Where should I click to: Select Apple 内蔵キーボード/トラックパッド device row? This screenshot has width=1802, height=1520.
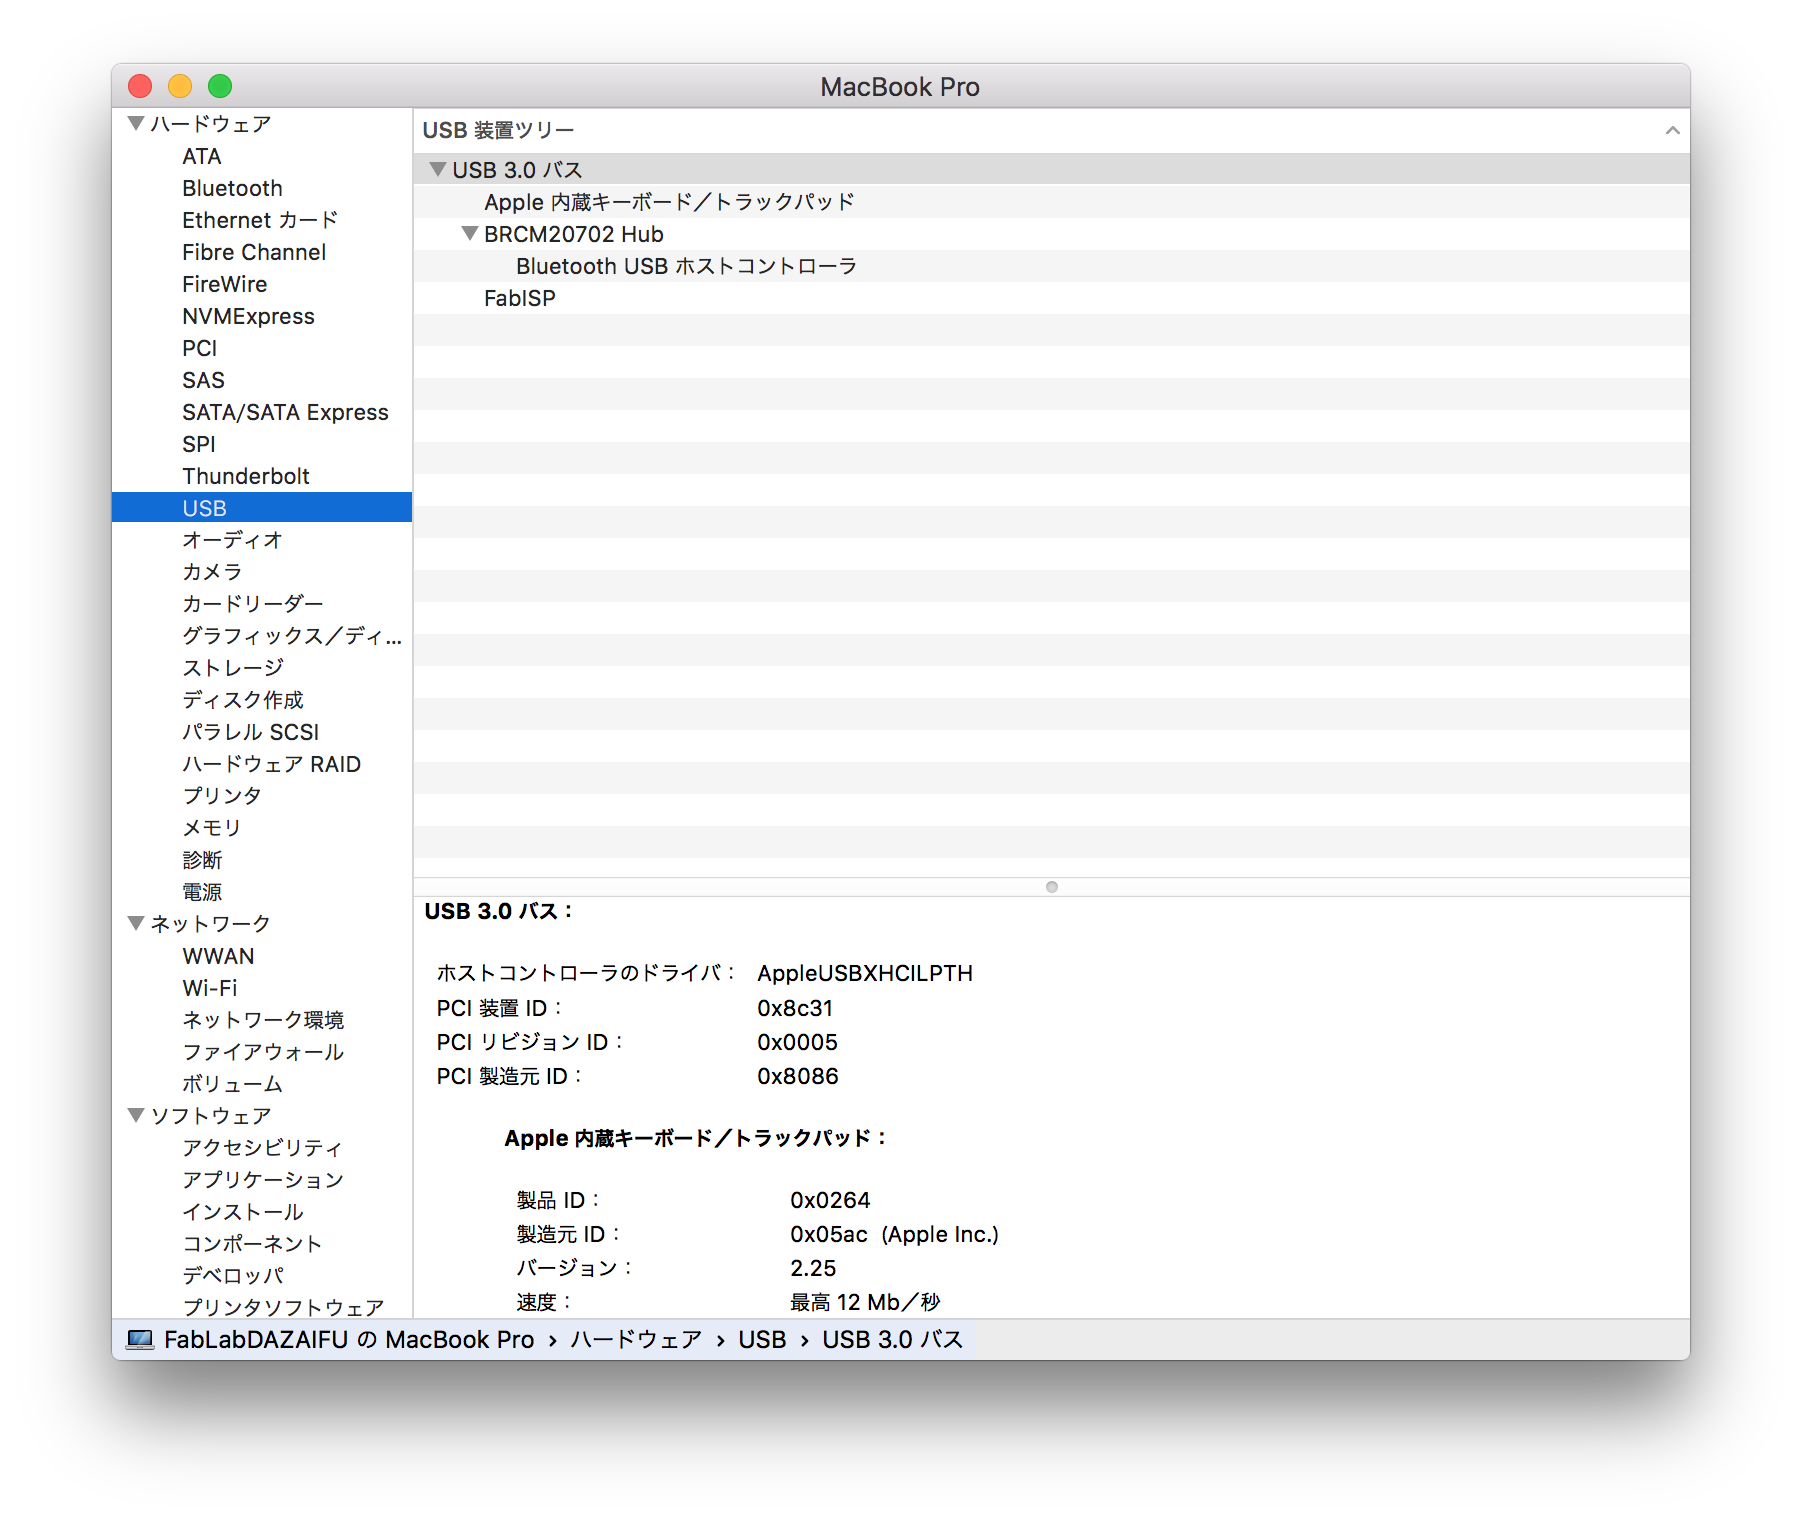[x=1052, y=202]
